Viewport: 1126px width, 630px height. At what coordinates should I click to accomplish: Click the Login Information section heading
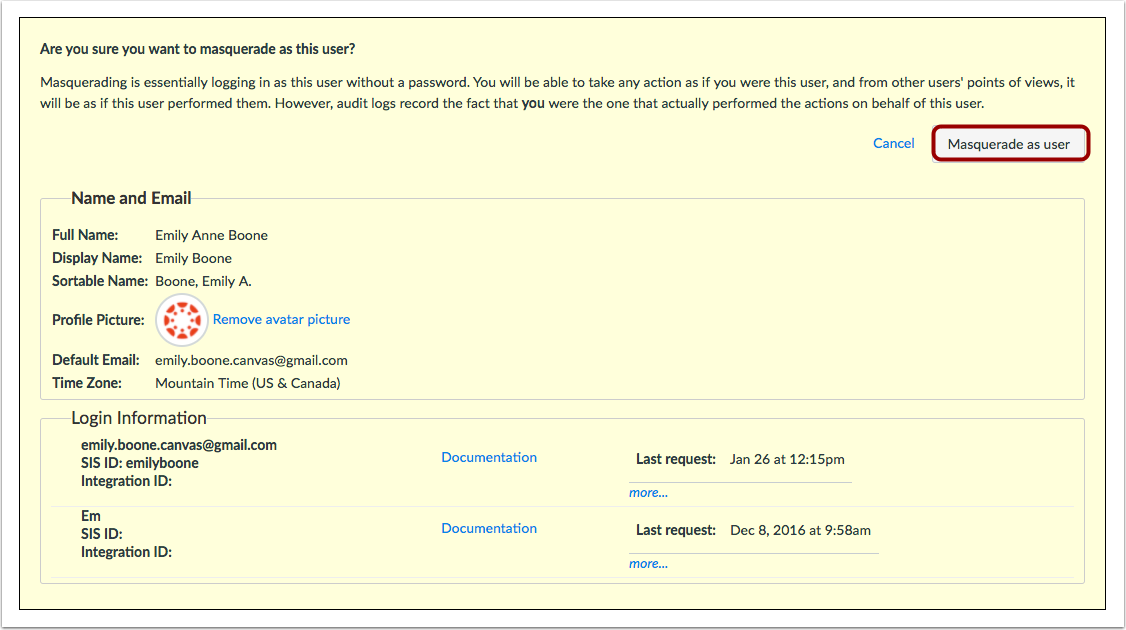(x=139, y=418)
